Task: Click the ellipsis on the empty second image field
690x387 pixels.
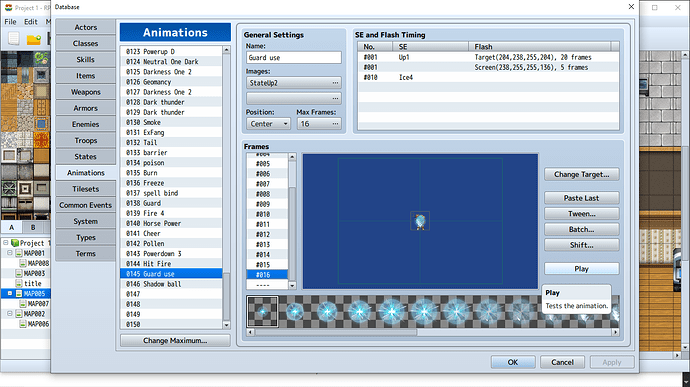Action: tap(335, 98)
